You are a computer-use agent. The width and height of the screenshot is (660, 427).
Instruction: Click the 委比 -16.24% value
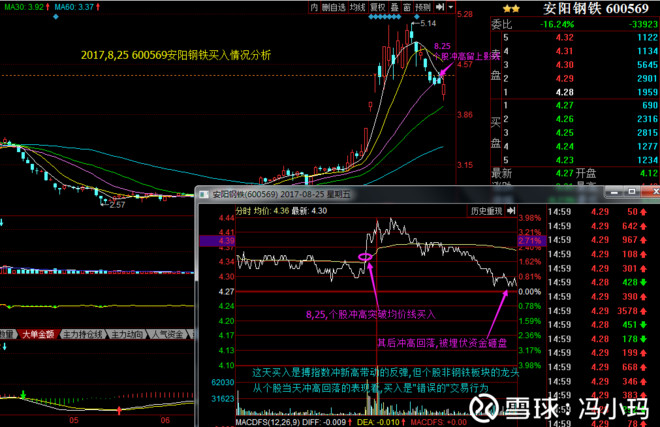(557, 24)
